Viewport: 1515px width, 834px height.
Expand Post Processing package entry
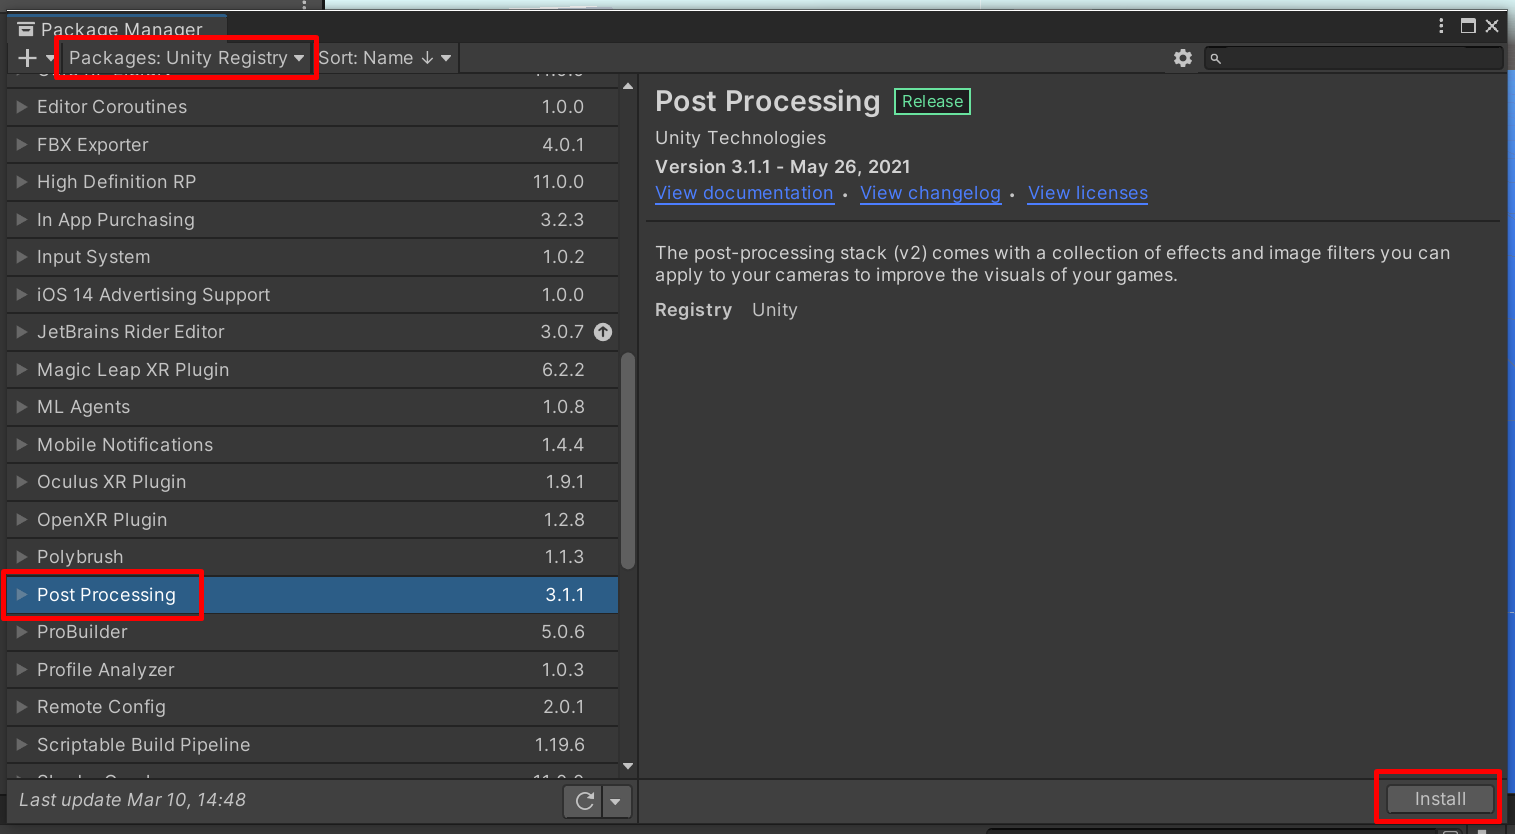click(22, 594)
